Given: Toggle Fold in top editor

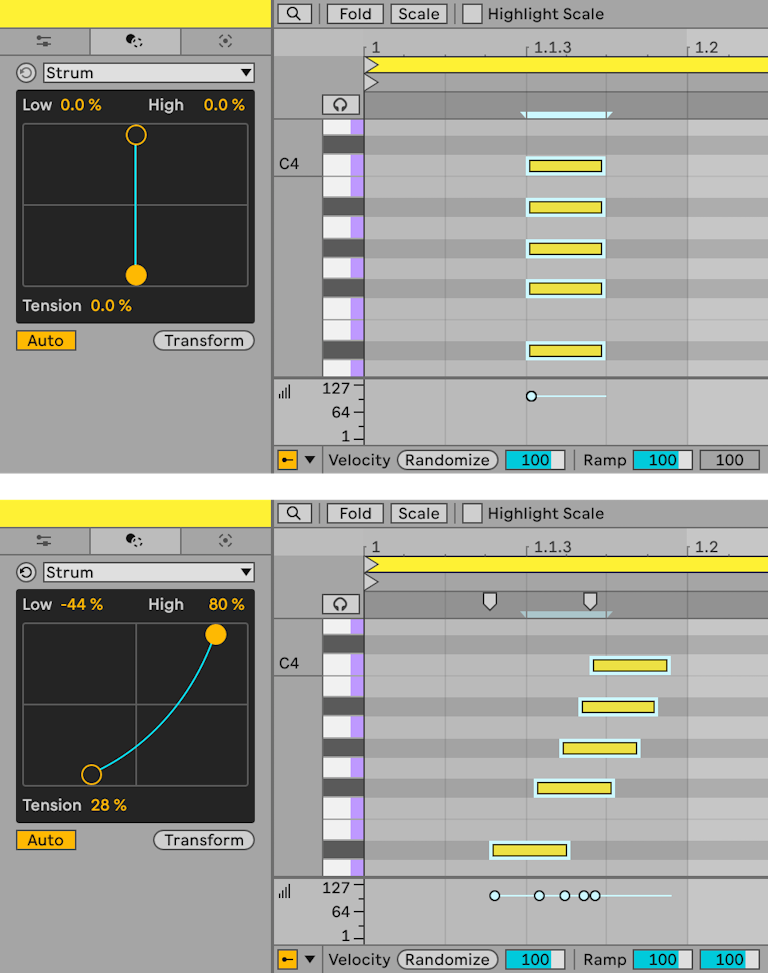Looking at the screenshot, I should [x=355, y=14].
